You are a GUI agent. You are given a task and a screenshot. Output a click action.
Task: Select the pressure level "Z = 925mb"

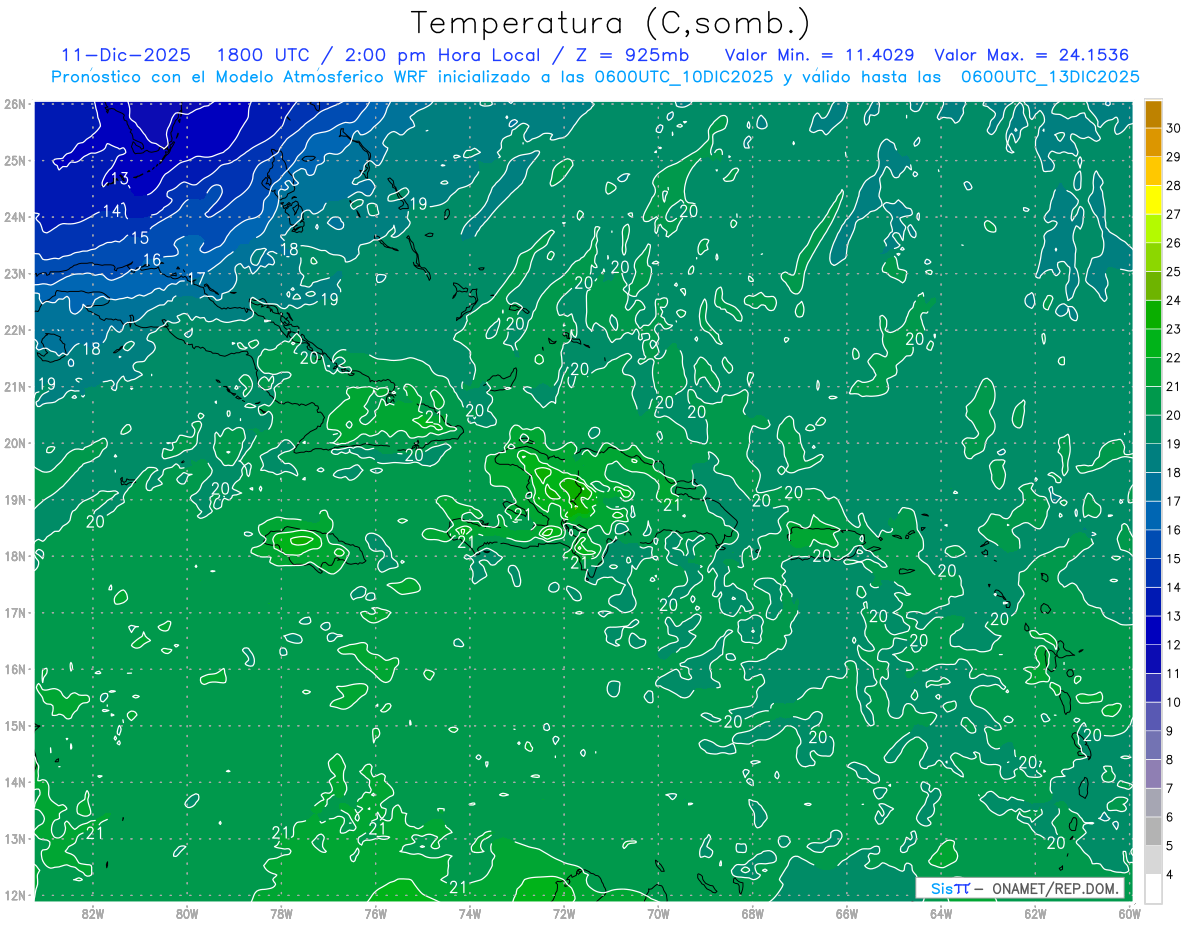click(632, 55)
